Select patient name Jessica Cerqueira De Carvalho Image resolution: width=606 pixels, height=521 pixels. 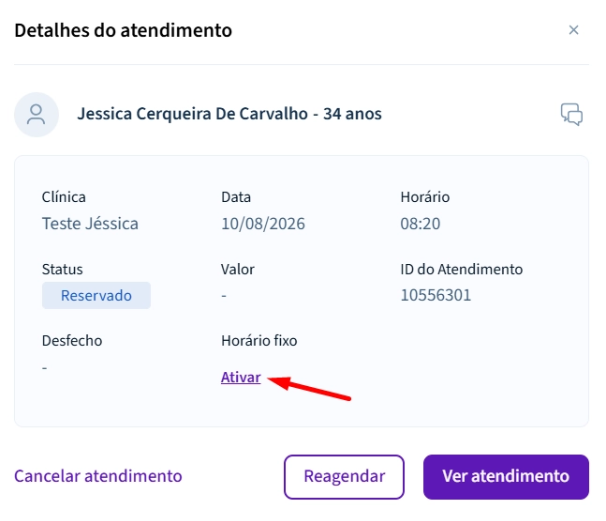point(192,114)
